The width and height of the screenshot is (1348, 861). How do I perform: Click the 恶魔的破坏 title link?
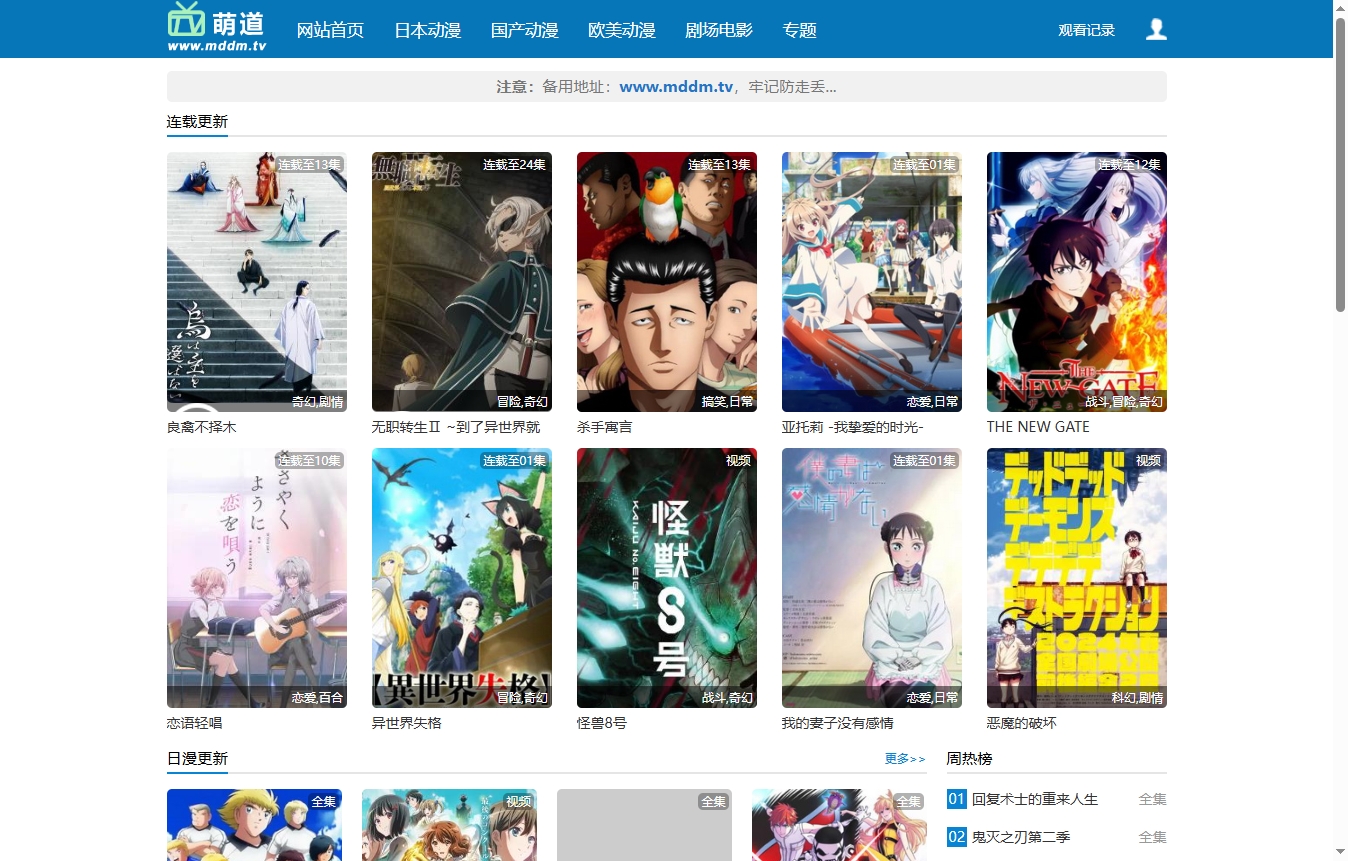click(1022, 723)
